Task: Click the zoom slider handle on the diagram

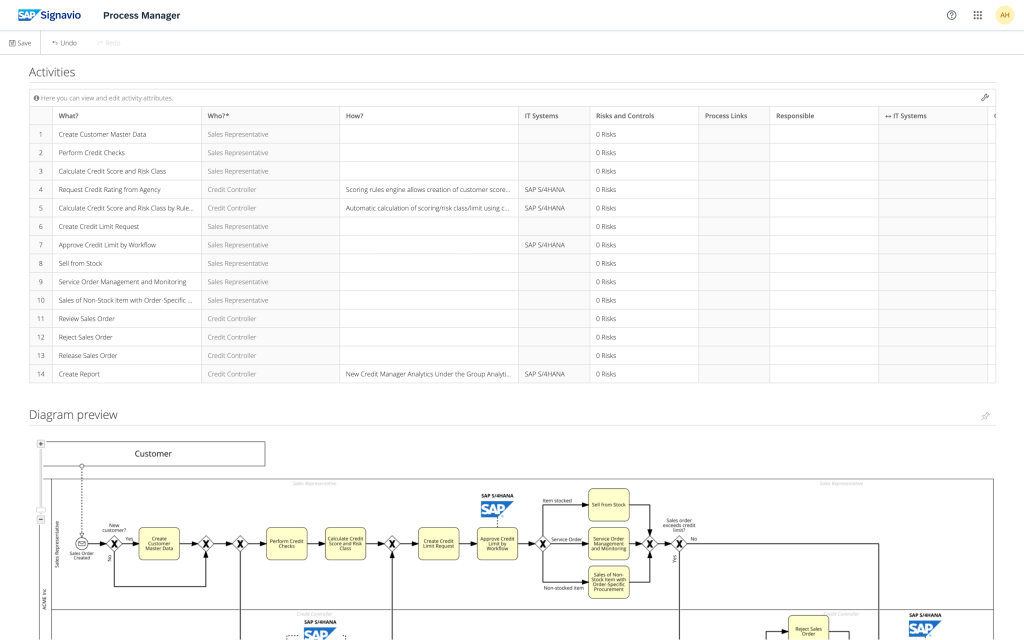Action: [40, 509]
